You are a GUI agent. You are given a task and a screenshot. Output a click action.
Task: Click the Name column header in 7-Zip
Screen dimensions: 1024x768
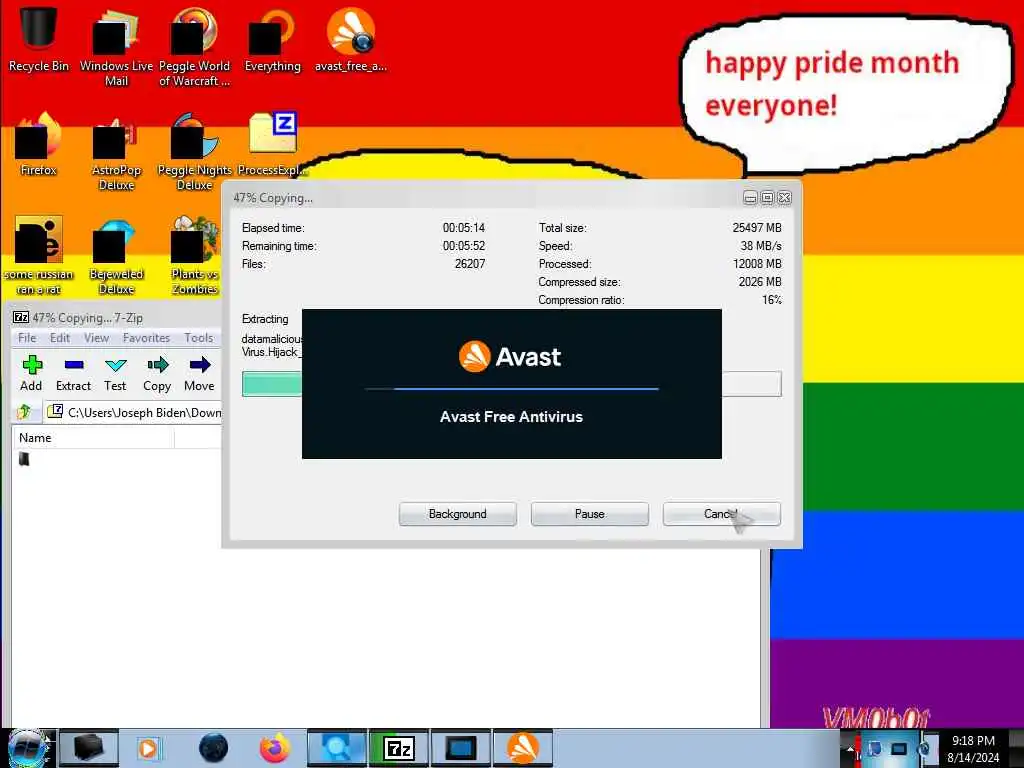[93, 438]
